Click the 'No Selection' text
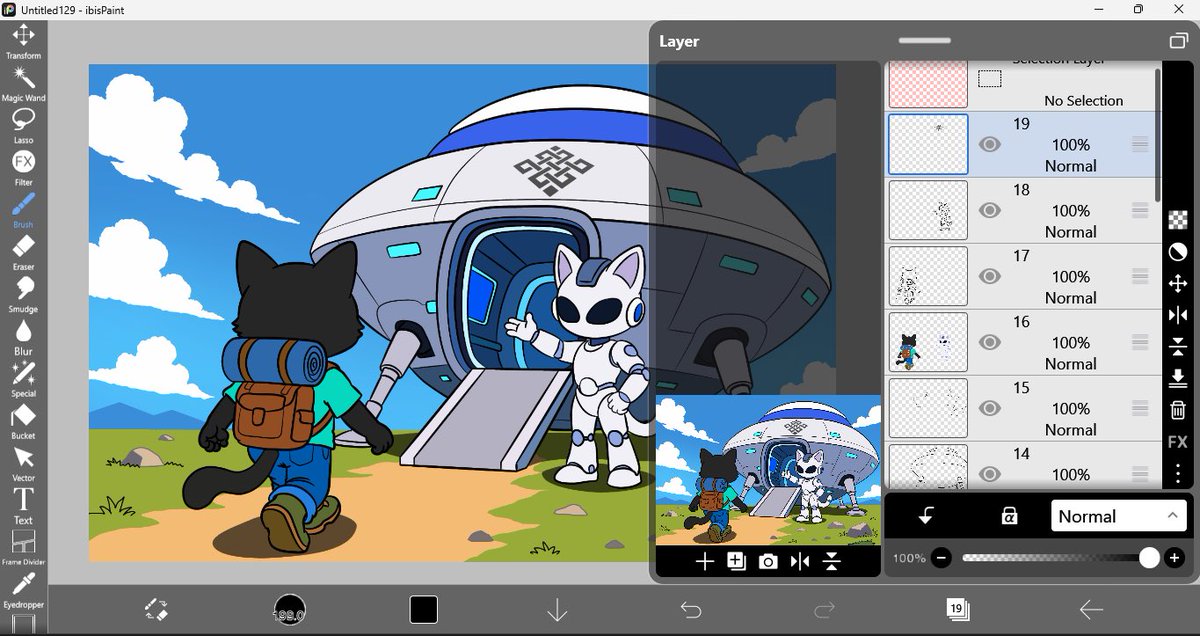Screen dimensions: 1200x636 pyautogui.click(x=1083, y=100)
